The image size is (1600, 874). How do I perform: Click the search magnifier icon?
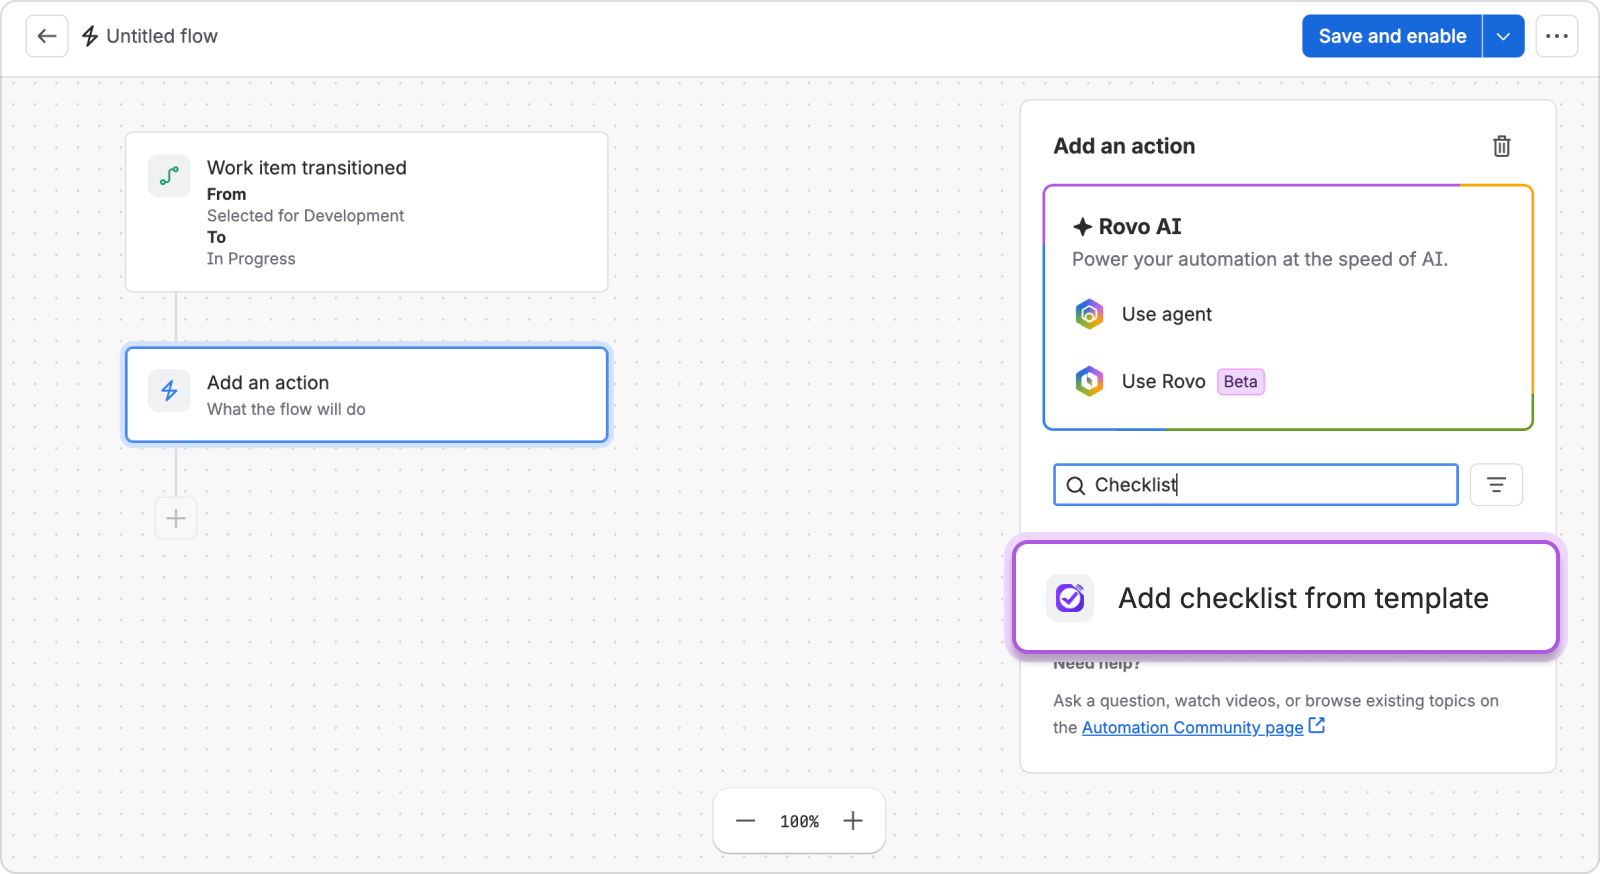pos(1076,486)
